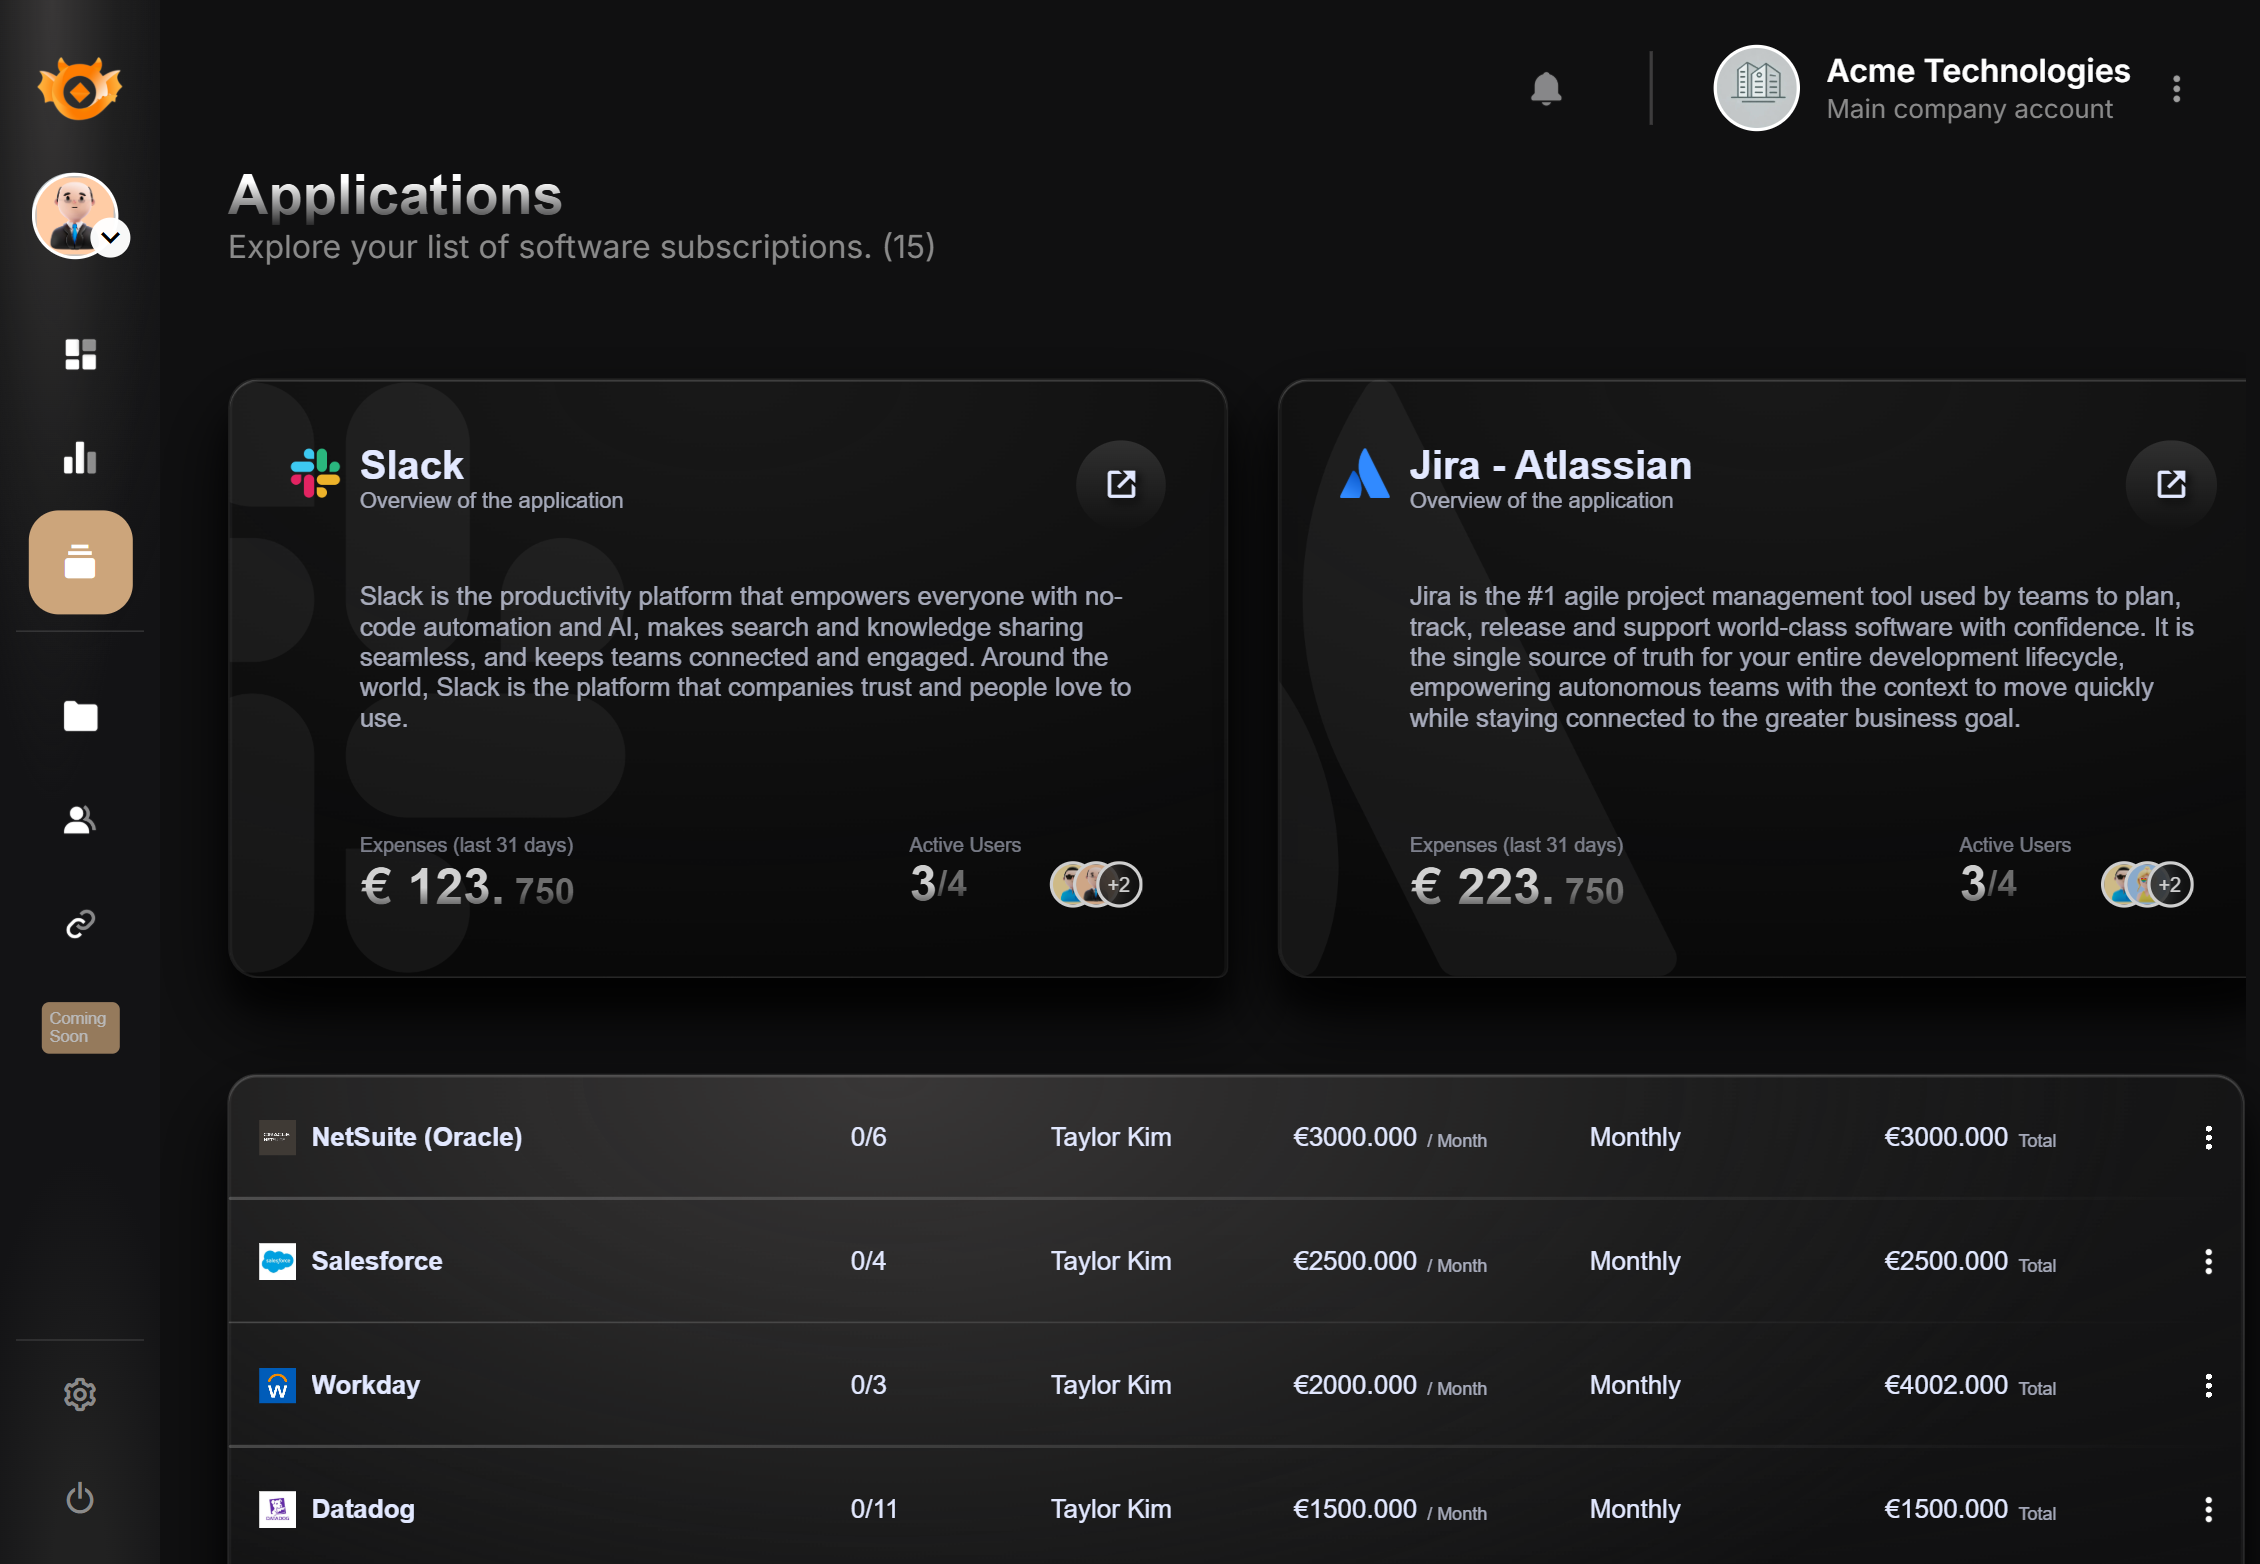
Task: Click the €2500.000 / Month Salesforce price
Action: [1390, 1261]
